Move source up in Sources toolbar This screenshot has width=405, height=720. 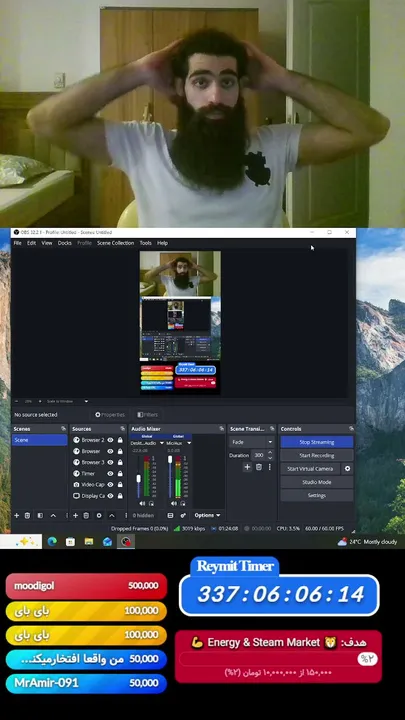pos(112,516)
